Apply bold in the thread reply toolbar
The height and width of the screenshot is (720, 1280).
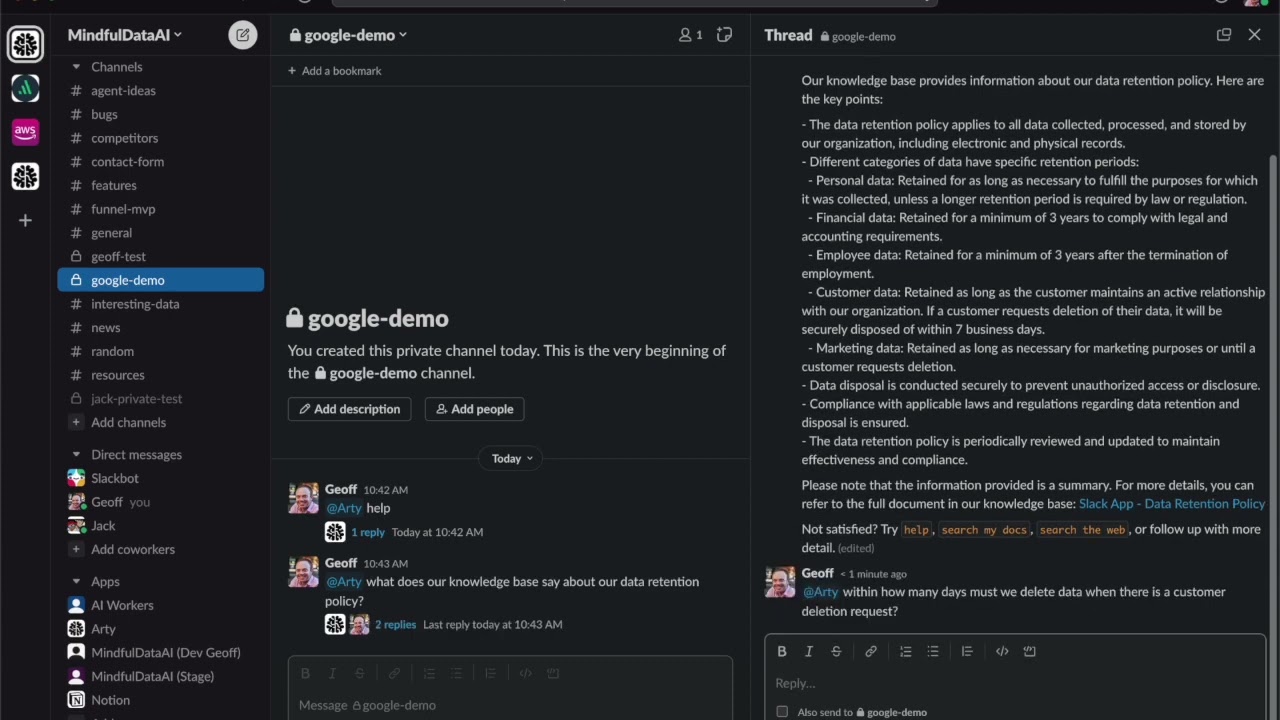(x=782, y=651)
